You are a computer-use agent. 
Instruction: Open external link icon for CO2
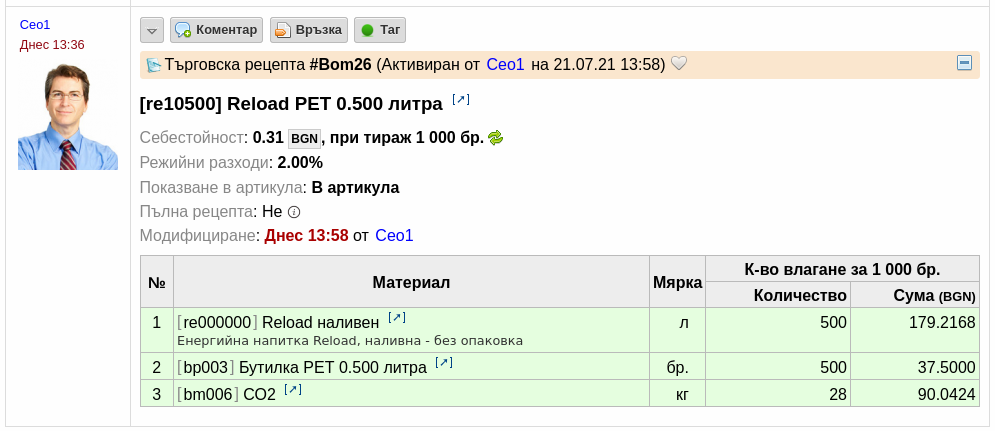(x=293, y=389)
